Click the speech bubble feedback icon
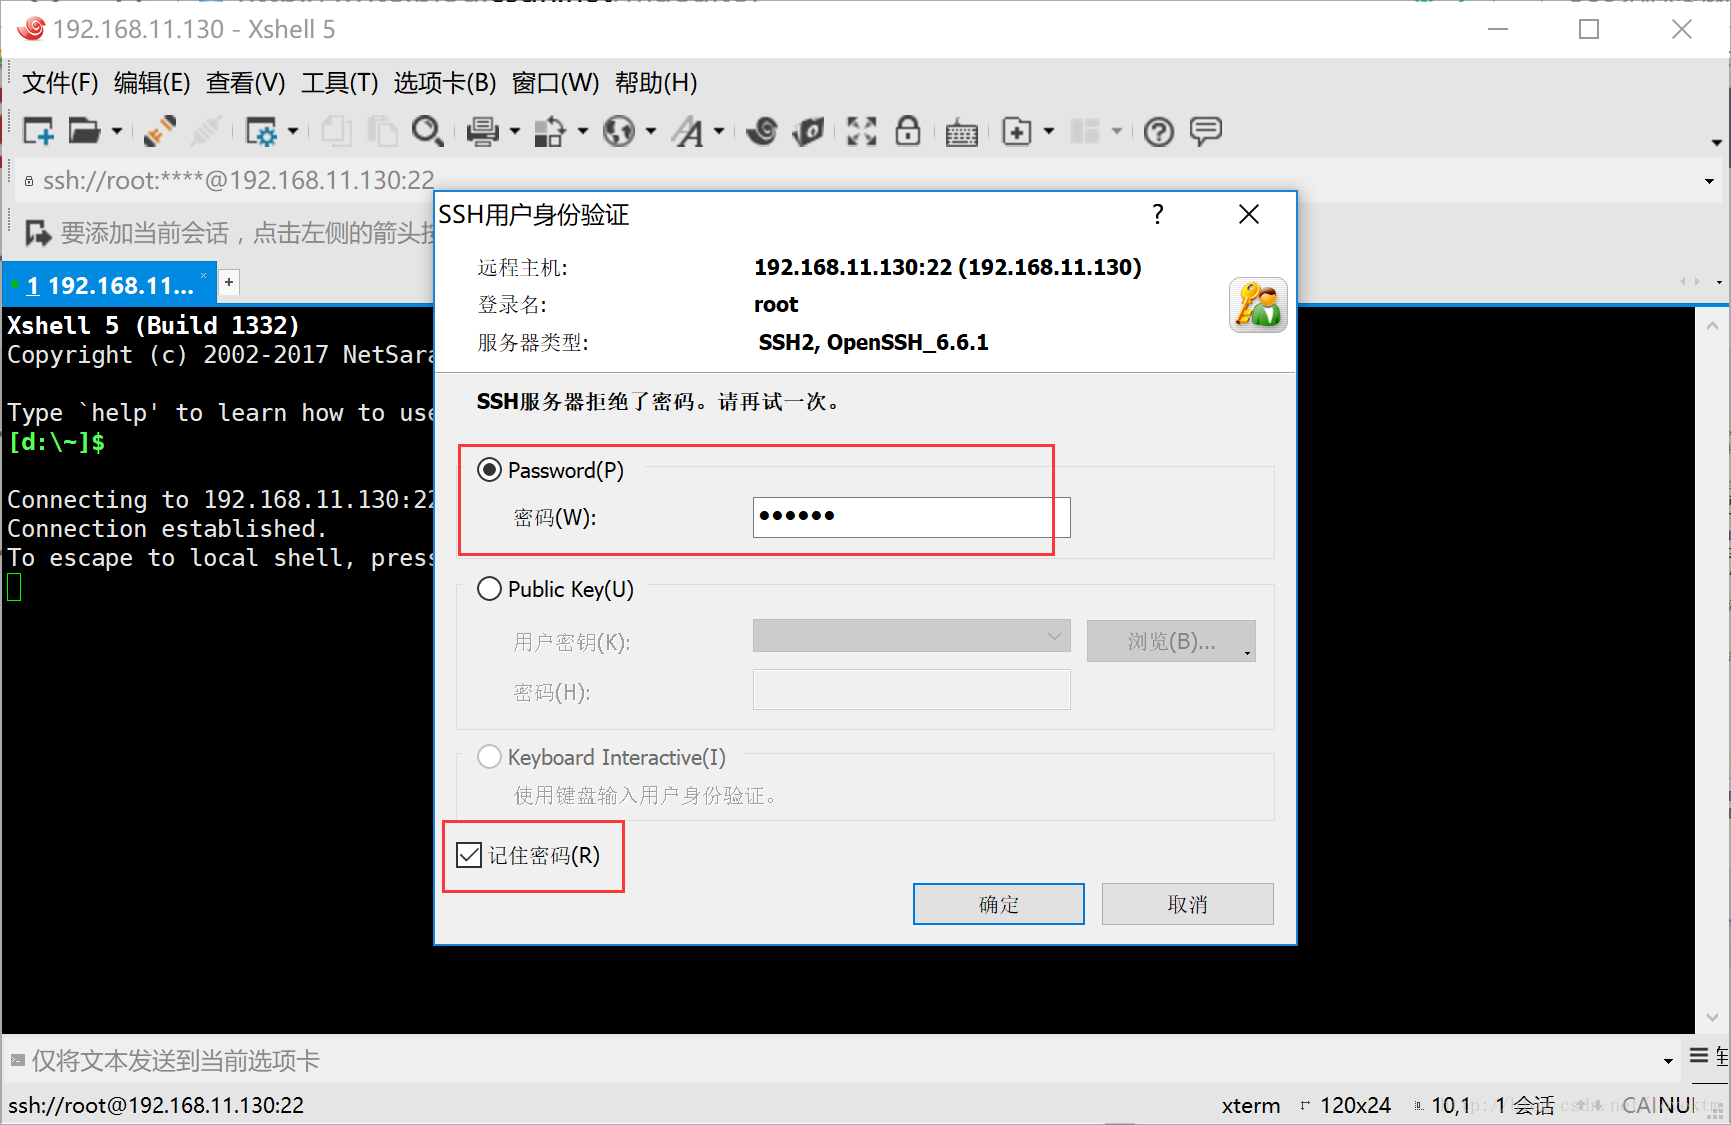Screen dimensions: 1731x1125 pos(1206,131)
